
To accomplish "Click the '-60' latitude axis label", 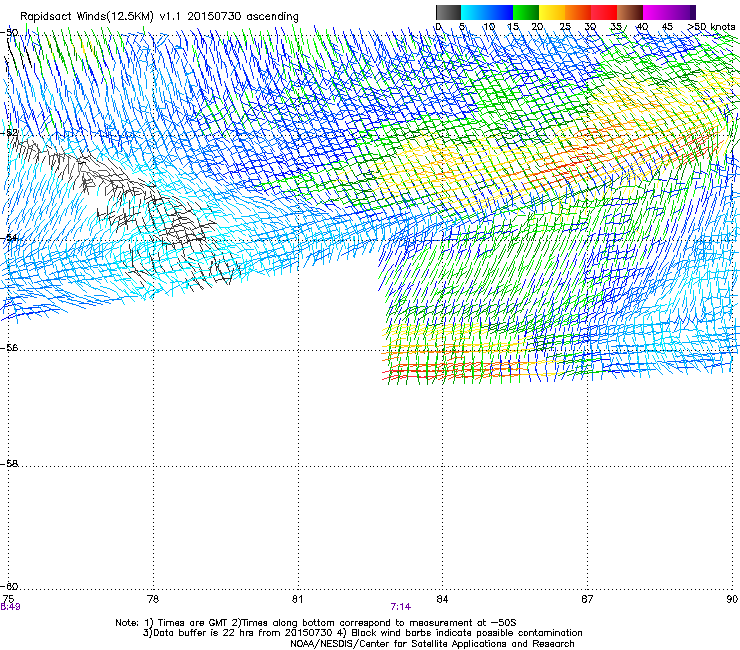I will [9, 587].
